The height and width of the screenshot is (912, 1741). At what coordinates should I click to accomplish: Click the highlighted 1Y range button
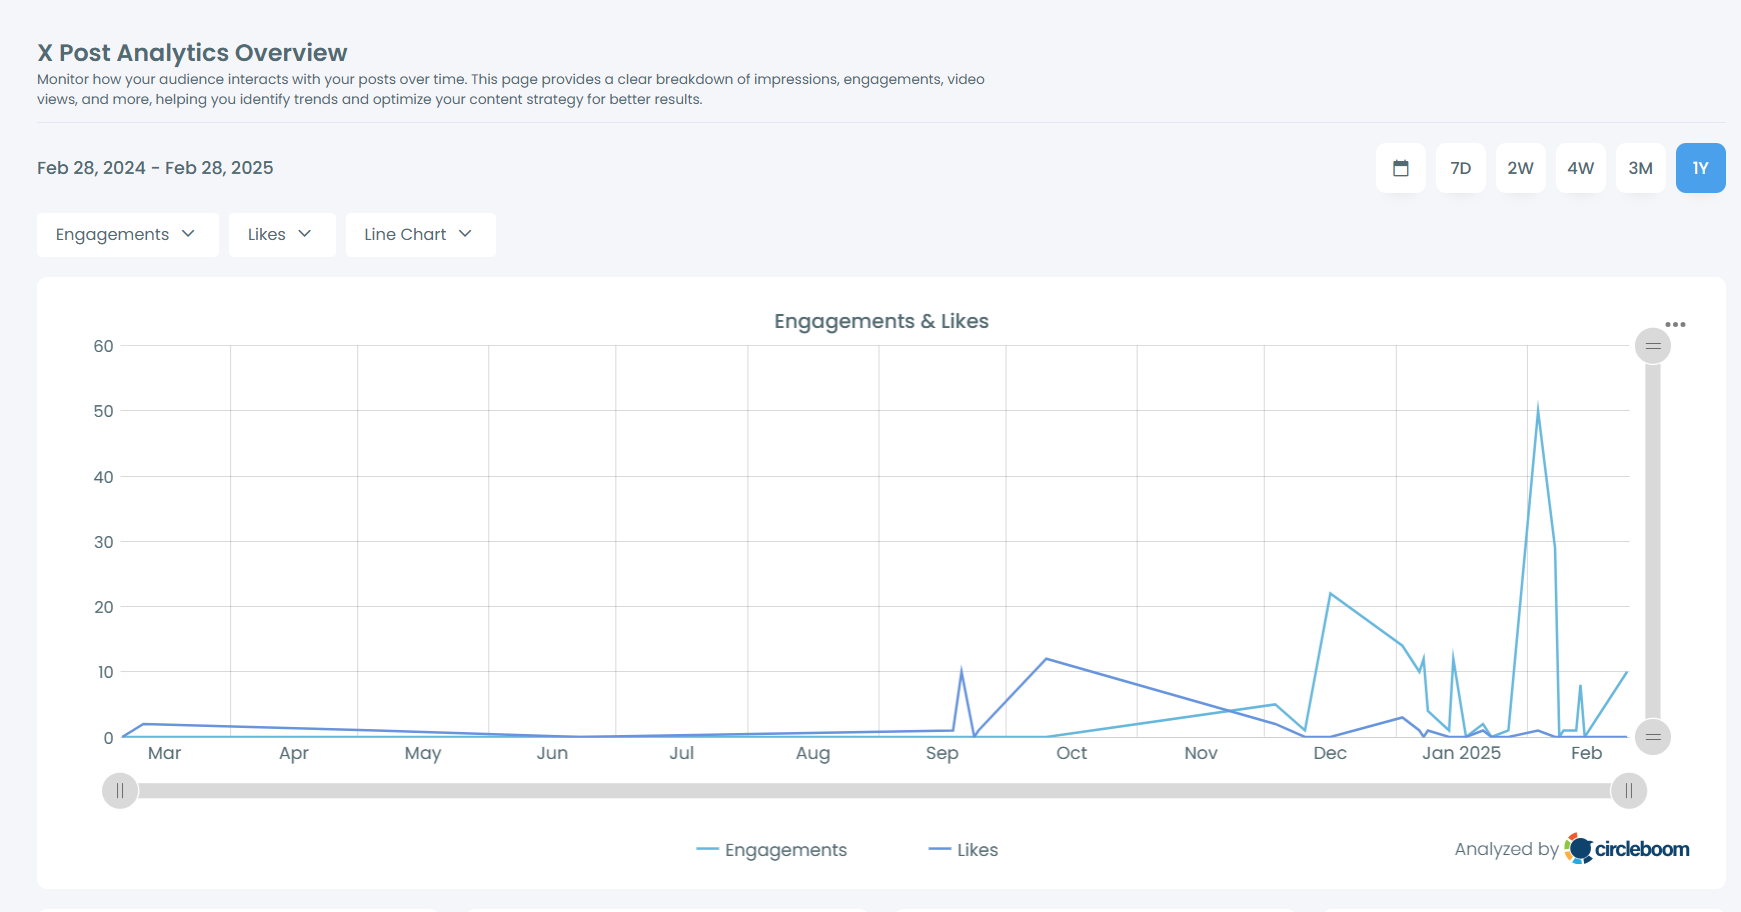click(1700, 168)
